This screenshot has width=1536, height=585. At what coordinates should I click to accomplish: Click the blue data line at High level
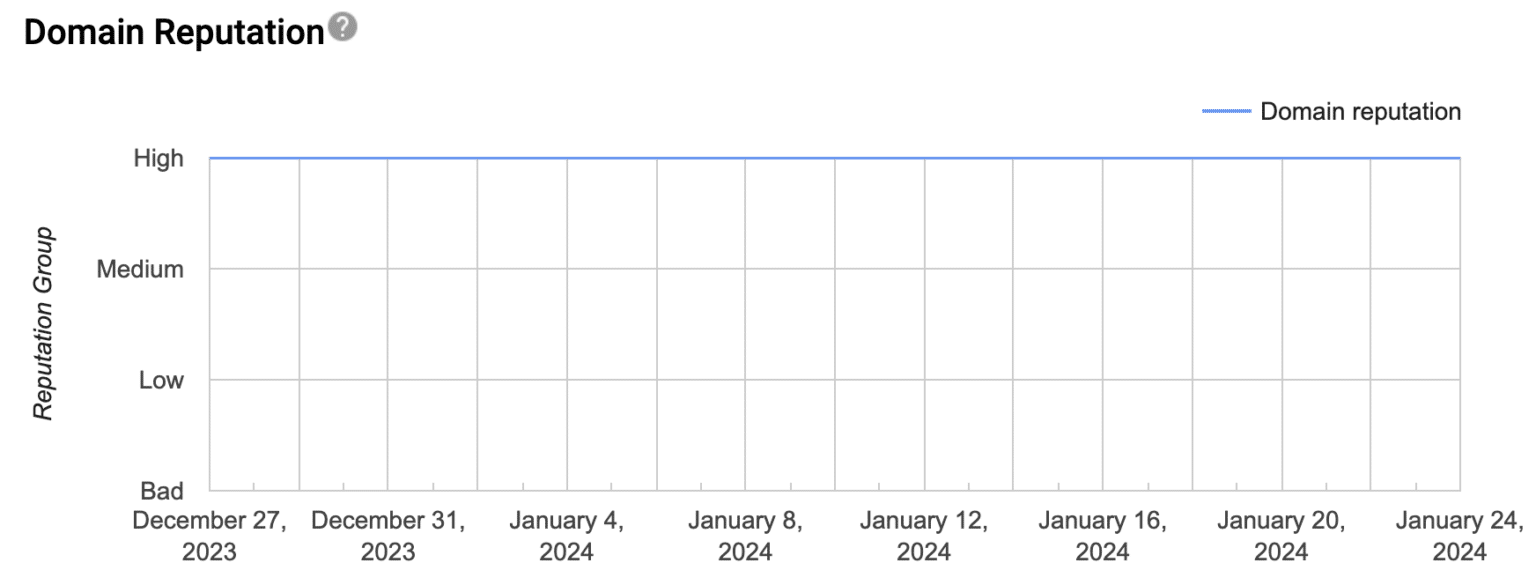click(834, 158)
